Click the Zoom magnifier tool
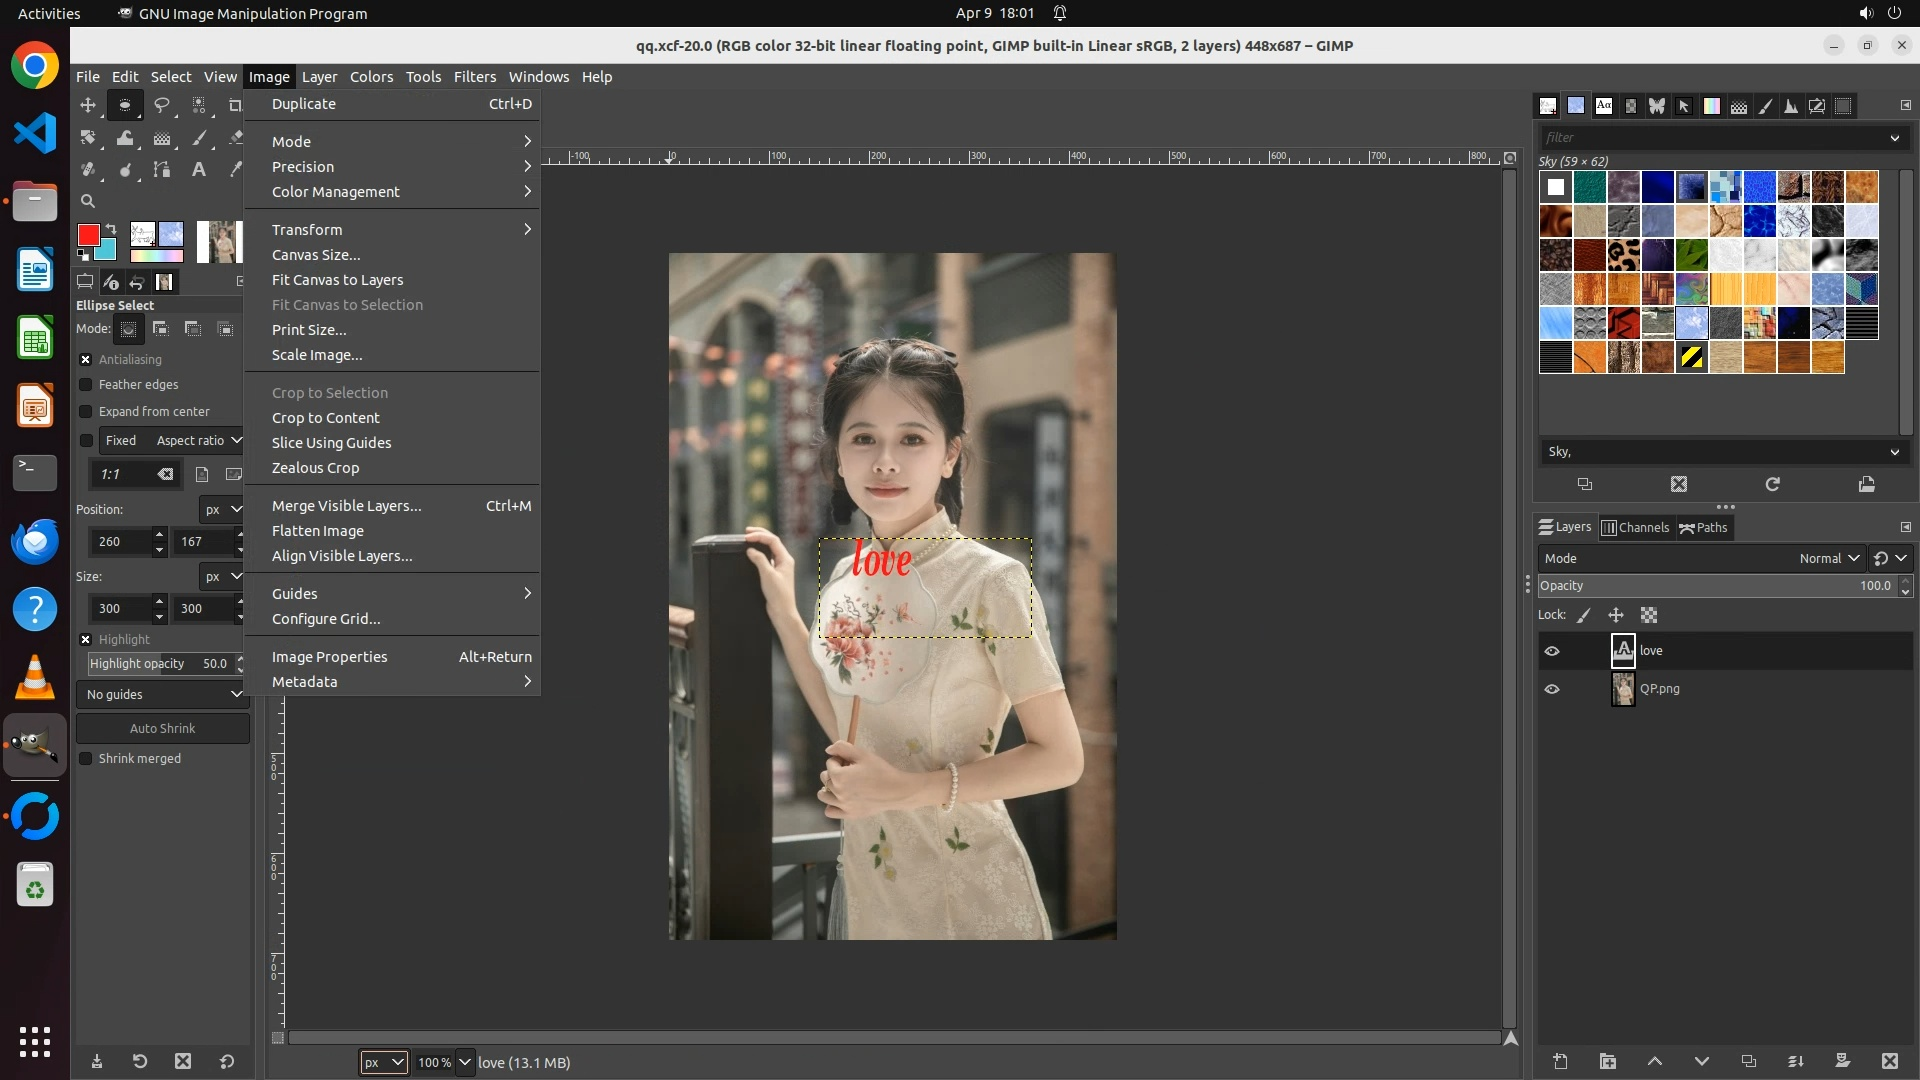 [88, 201]
